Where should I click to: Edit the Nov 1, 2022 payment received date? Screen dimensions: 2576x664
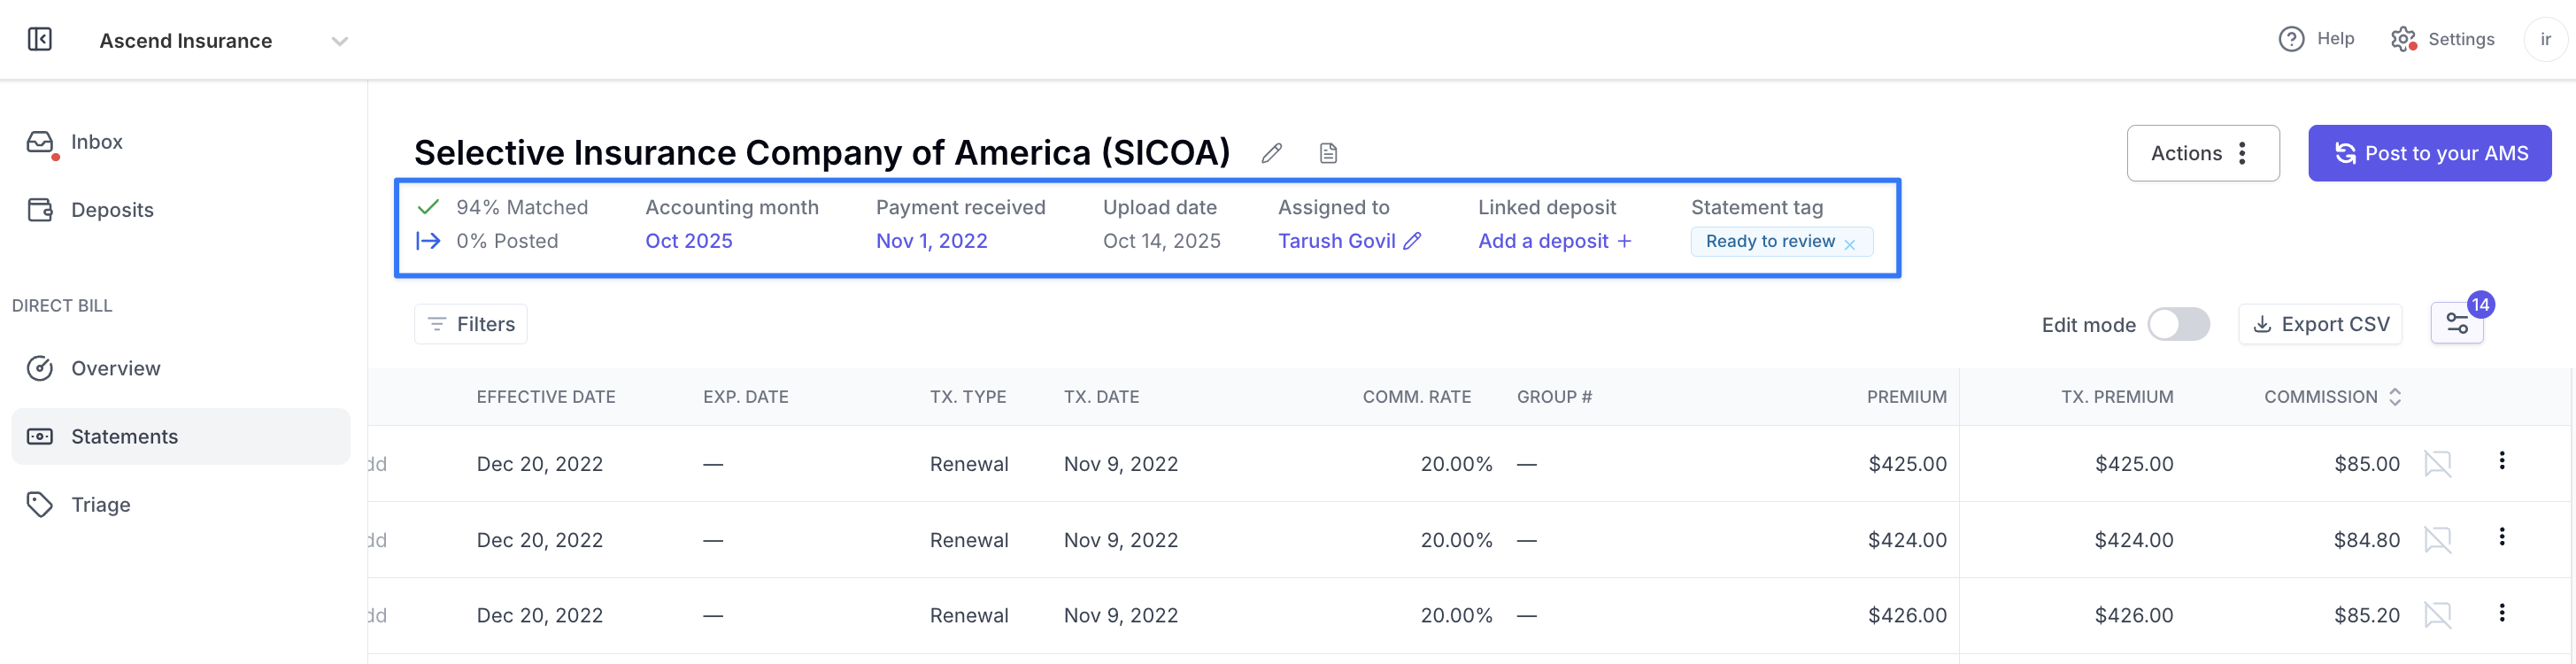931,241
